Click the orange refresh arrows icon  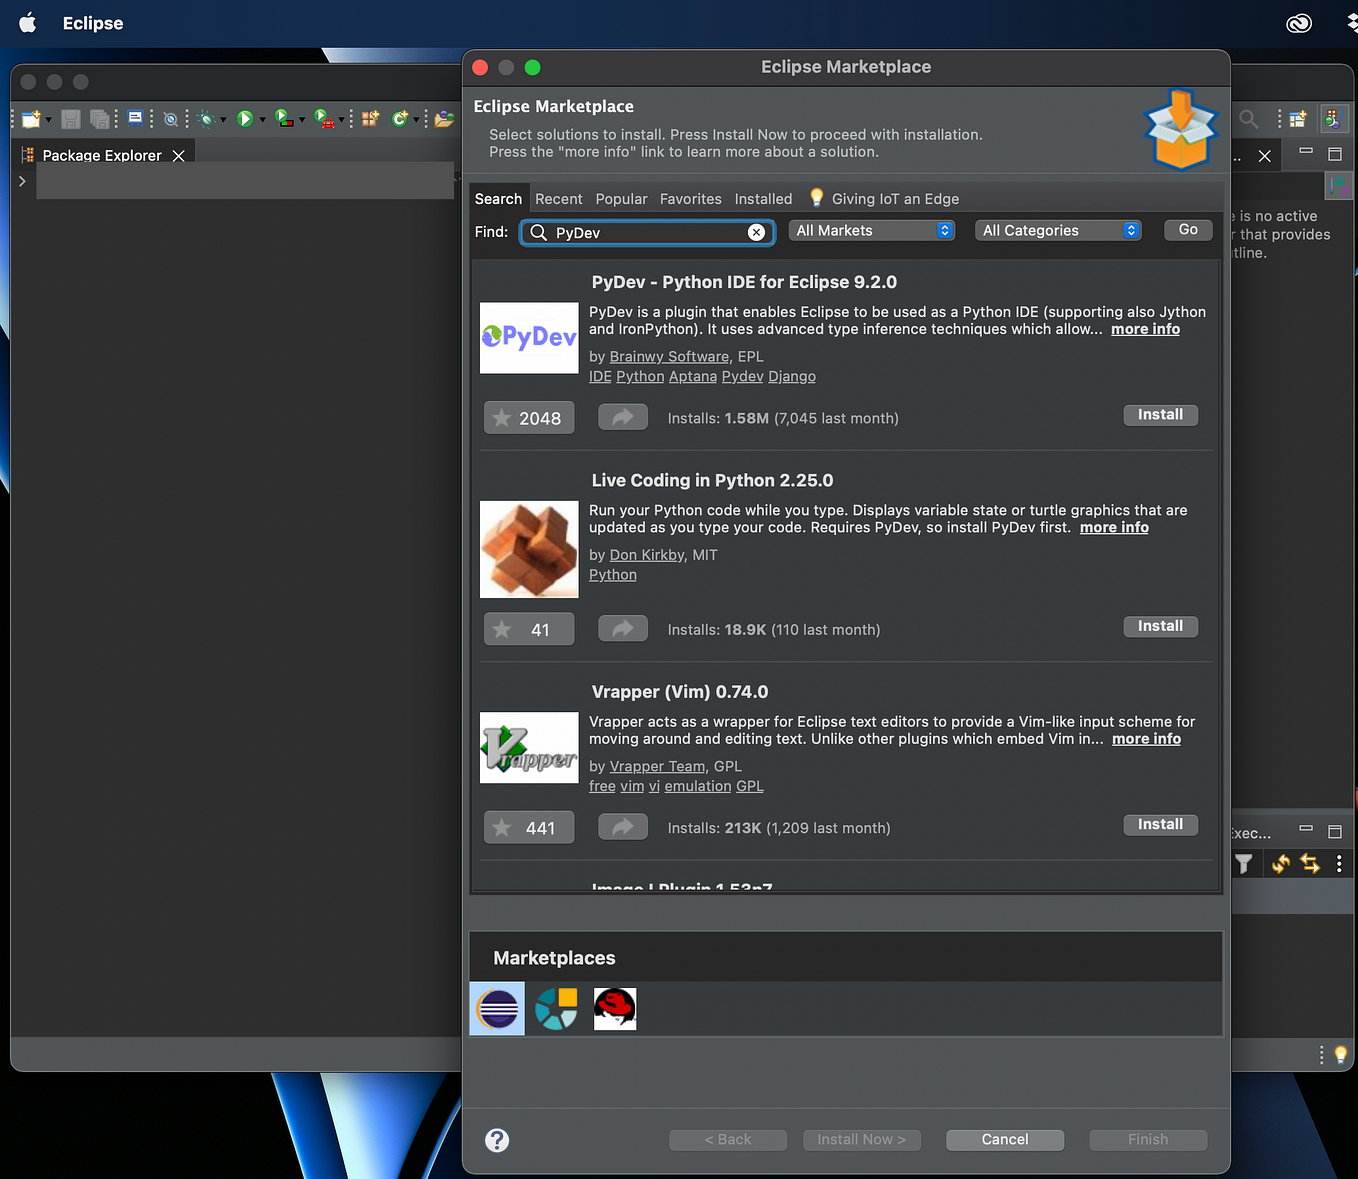[1281, 863]
